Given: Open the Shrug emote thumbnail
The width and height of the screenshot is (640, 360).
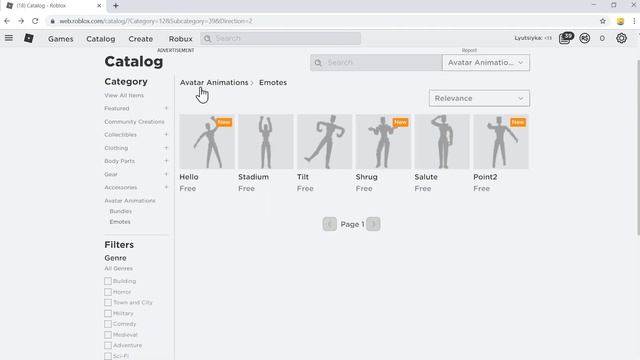Looking at the screenshot, I should tap(383, 141).
